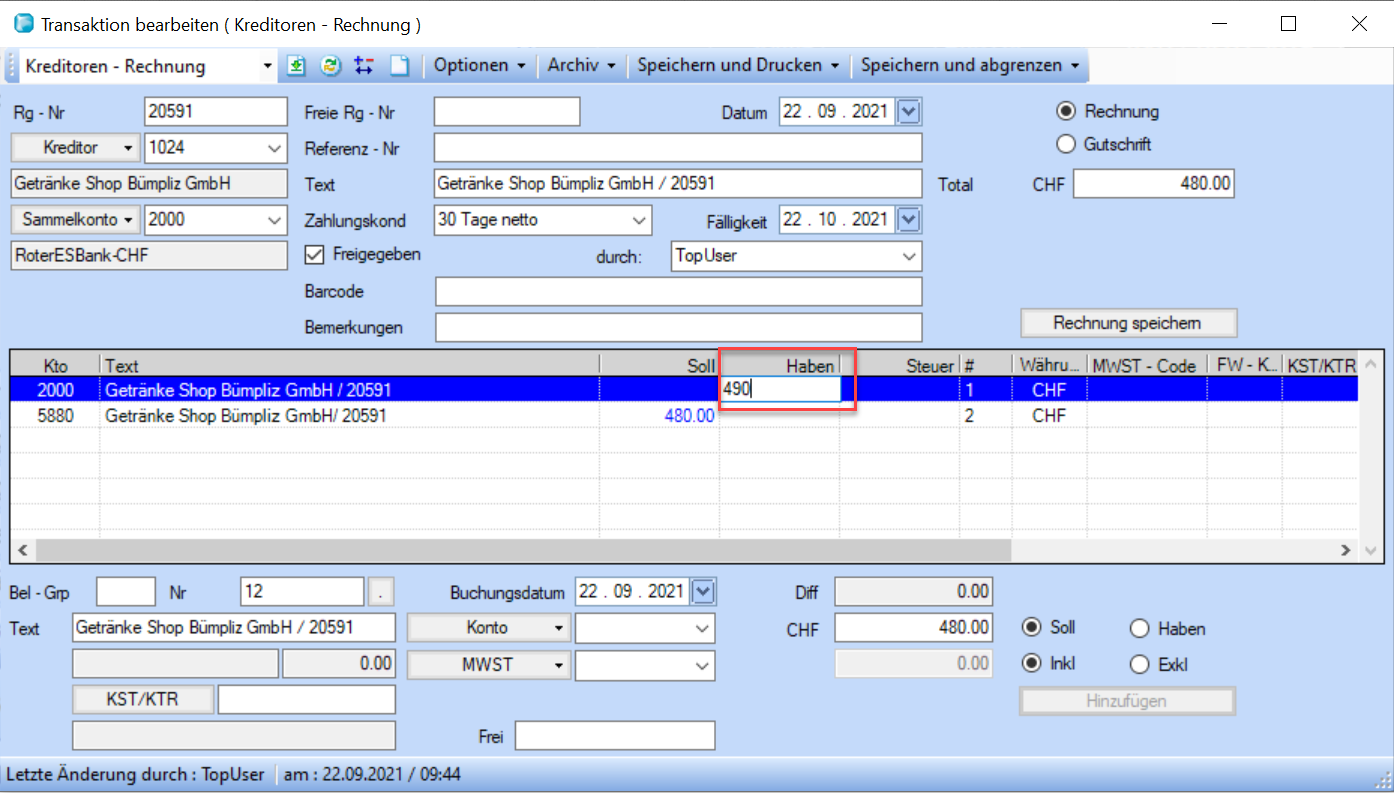Open the Datum calendar picker
The width and height of the screenshot is (1394, 793).
point(908,112)
